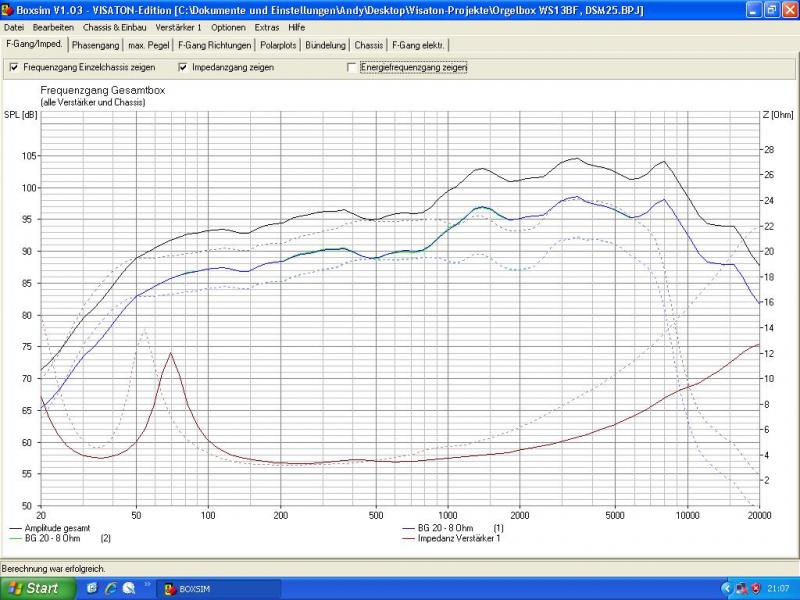Minimize the Boxsim window
The height and width of the screenshot is (600, 800).
click(752, 9)
